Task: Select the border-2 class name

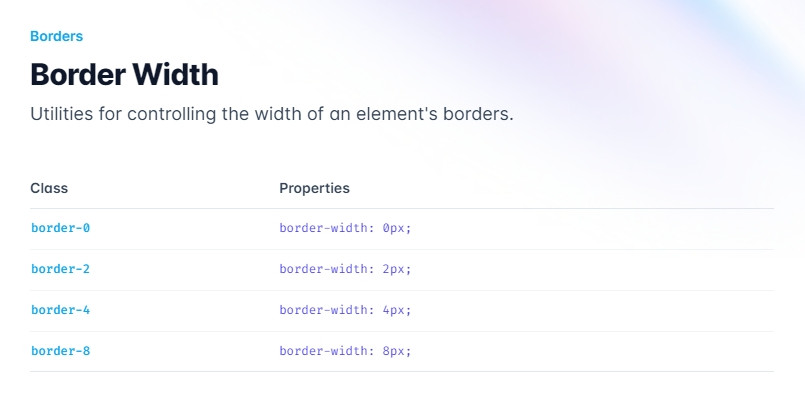Action: pos(61,269)
